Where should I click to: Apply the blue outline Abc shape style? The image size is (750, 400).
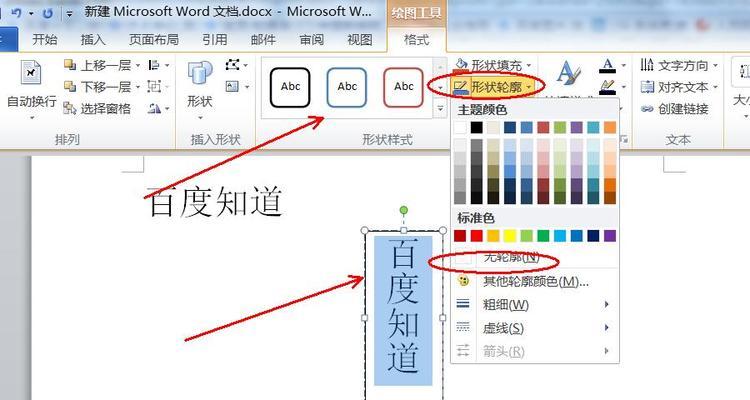click(x=347, y=87)
